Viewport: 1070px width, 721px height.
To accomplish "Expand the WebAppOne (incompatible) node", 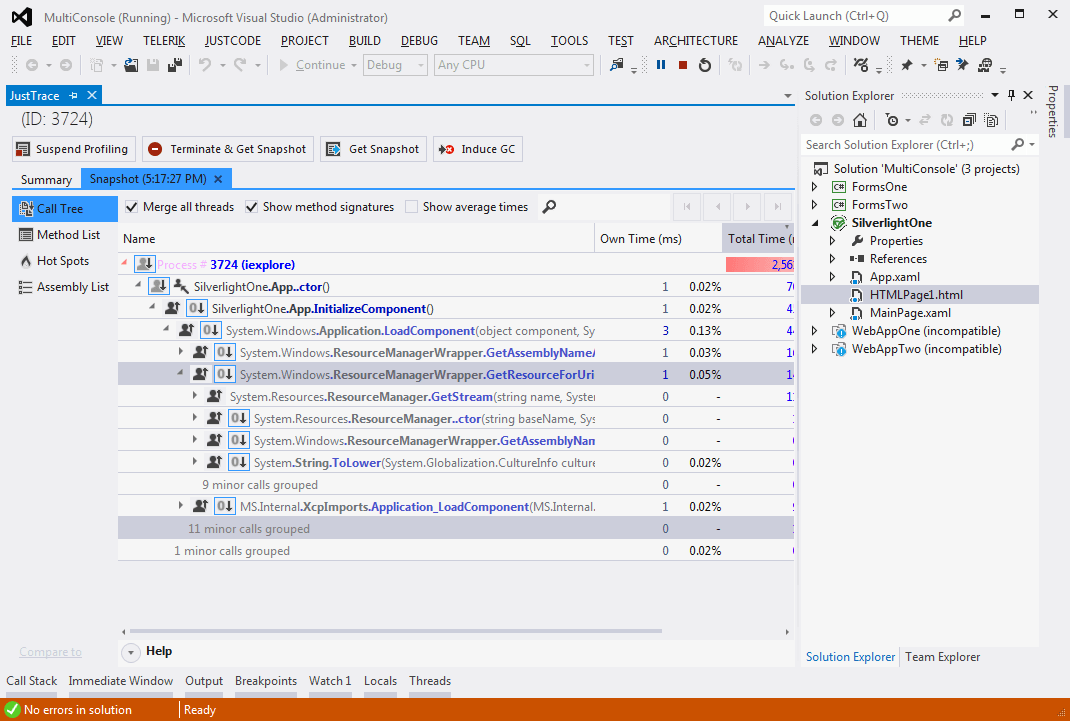I will [x=814, y=331].
